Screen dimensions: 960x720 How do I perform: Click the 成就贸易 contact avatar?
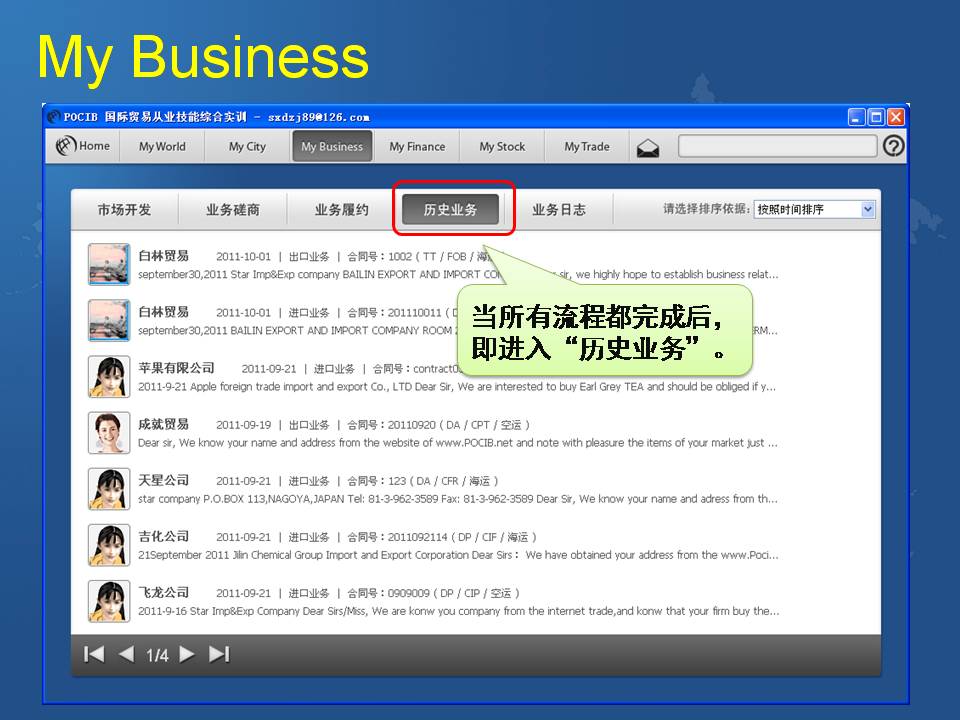(x=109, y=433)
